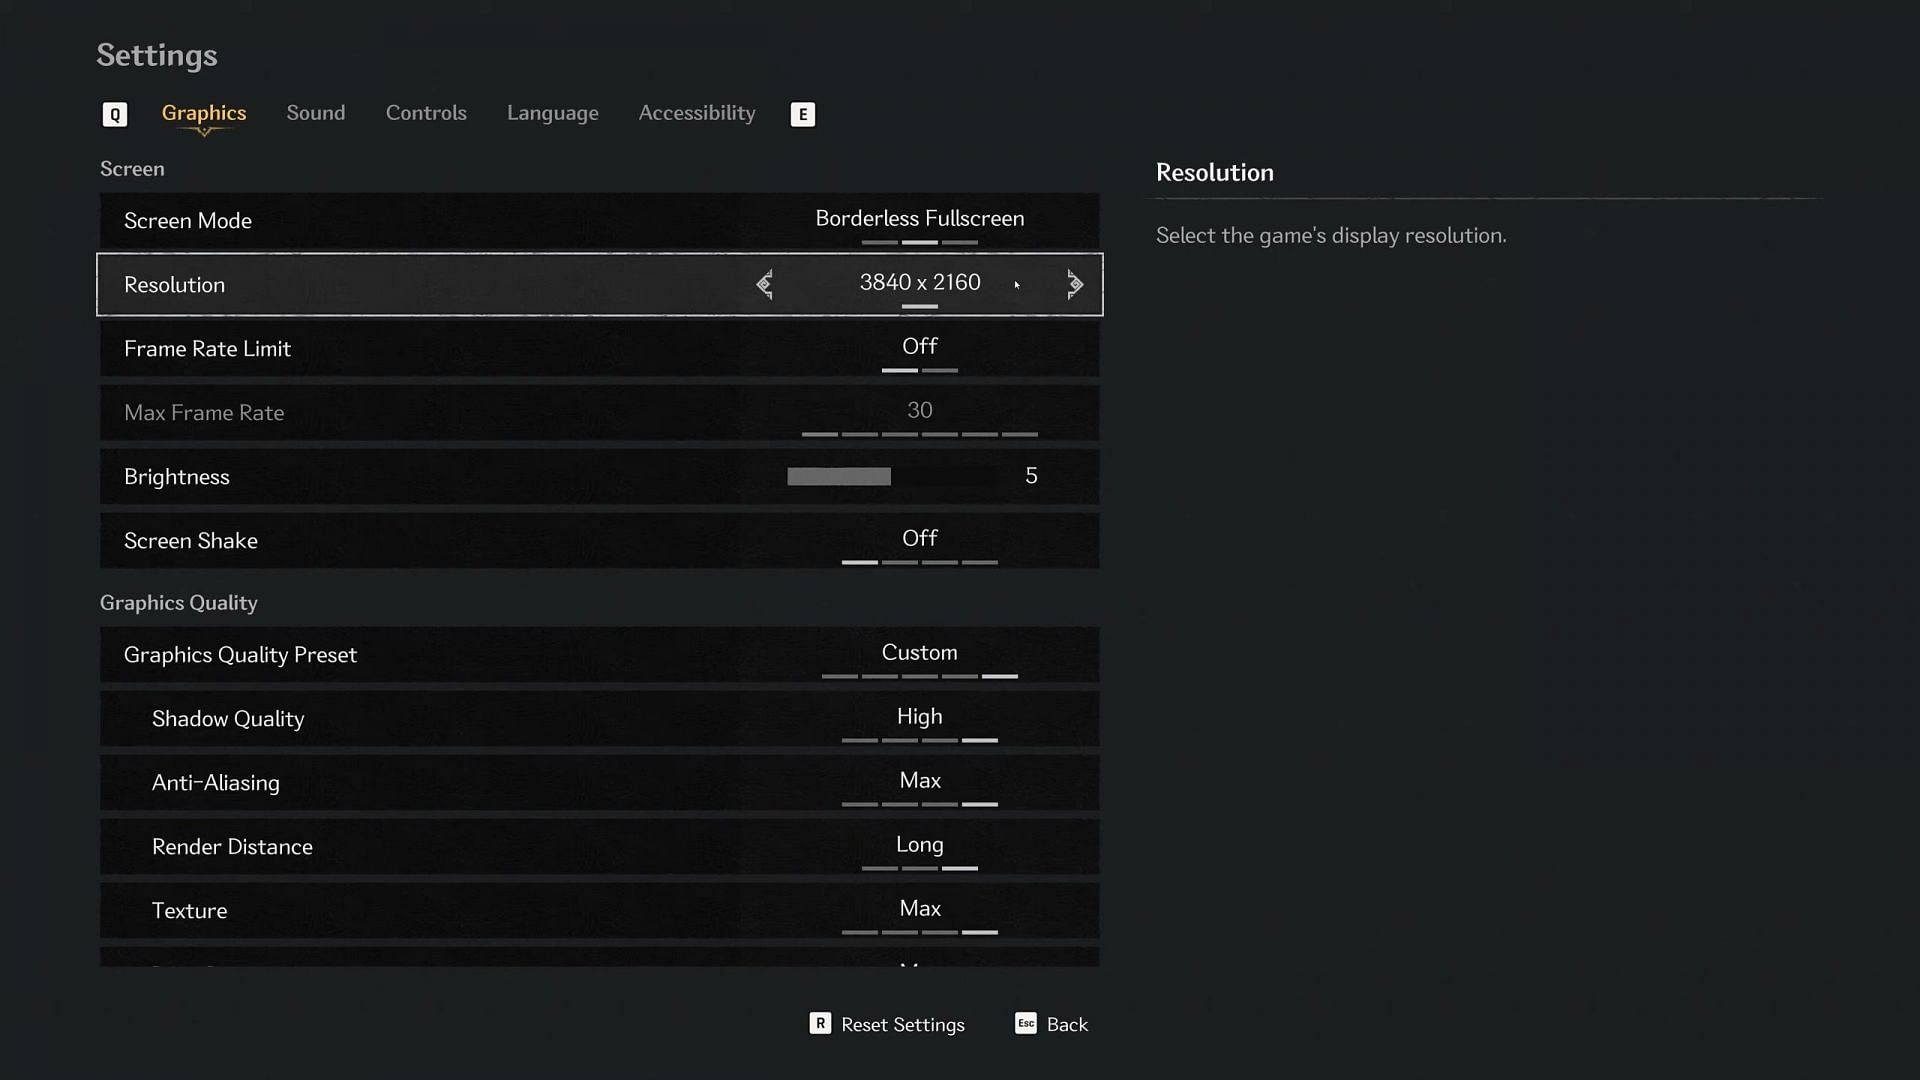The image size is (1920, 1080).
Task: Click the Back button label
Action: [x=1067, y=1024]
